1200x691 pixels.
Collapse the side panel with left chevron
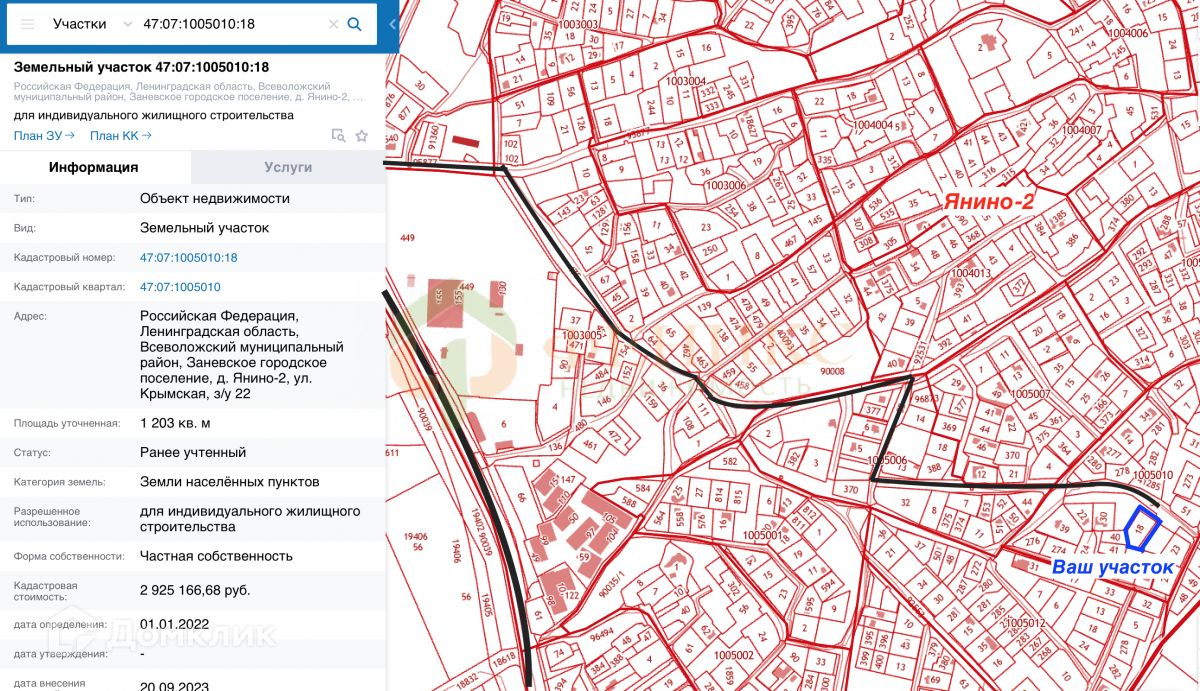point(392,24)
